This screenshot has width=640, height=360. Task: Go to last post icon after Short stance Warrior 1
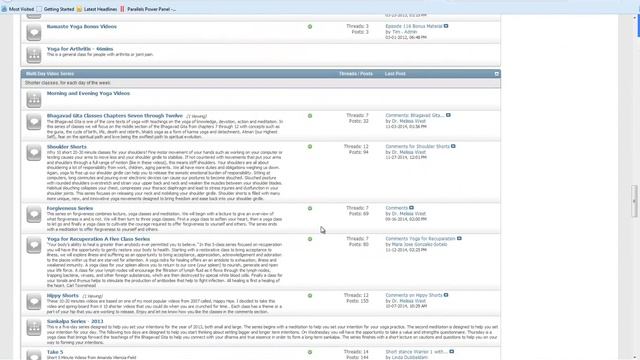click(x=451, y=351)
